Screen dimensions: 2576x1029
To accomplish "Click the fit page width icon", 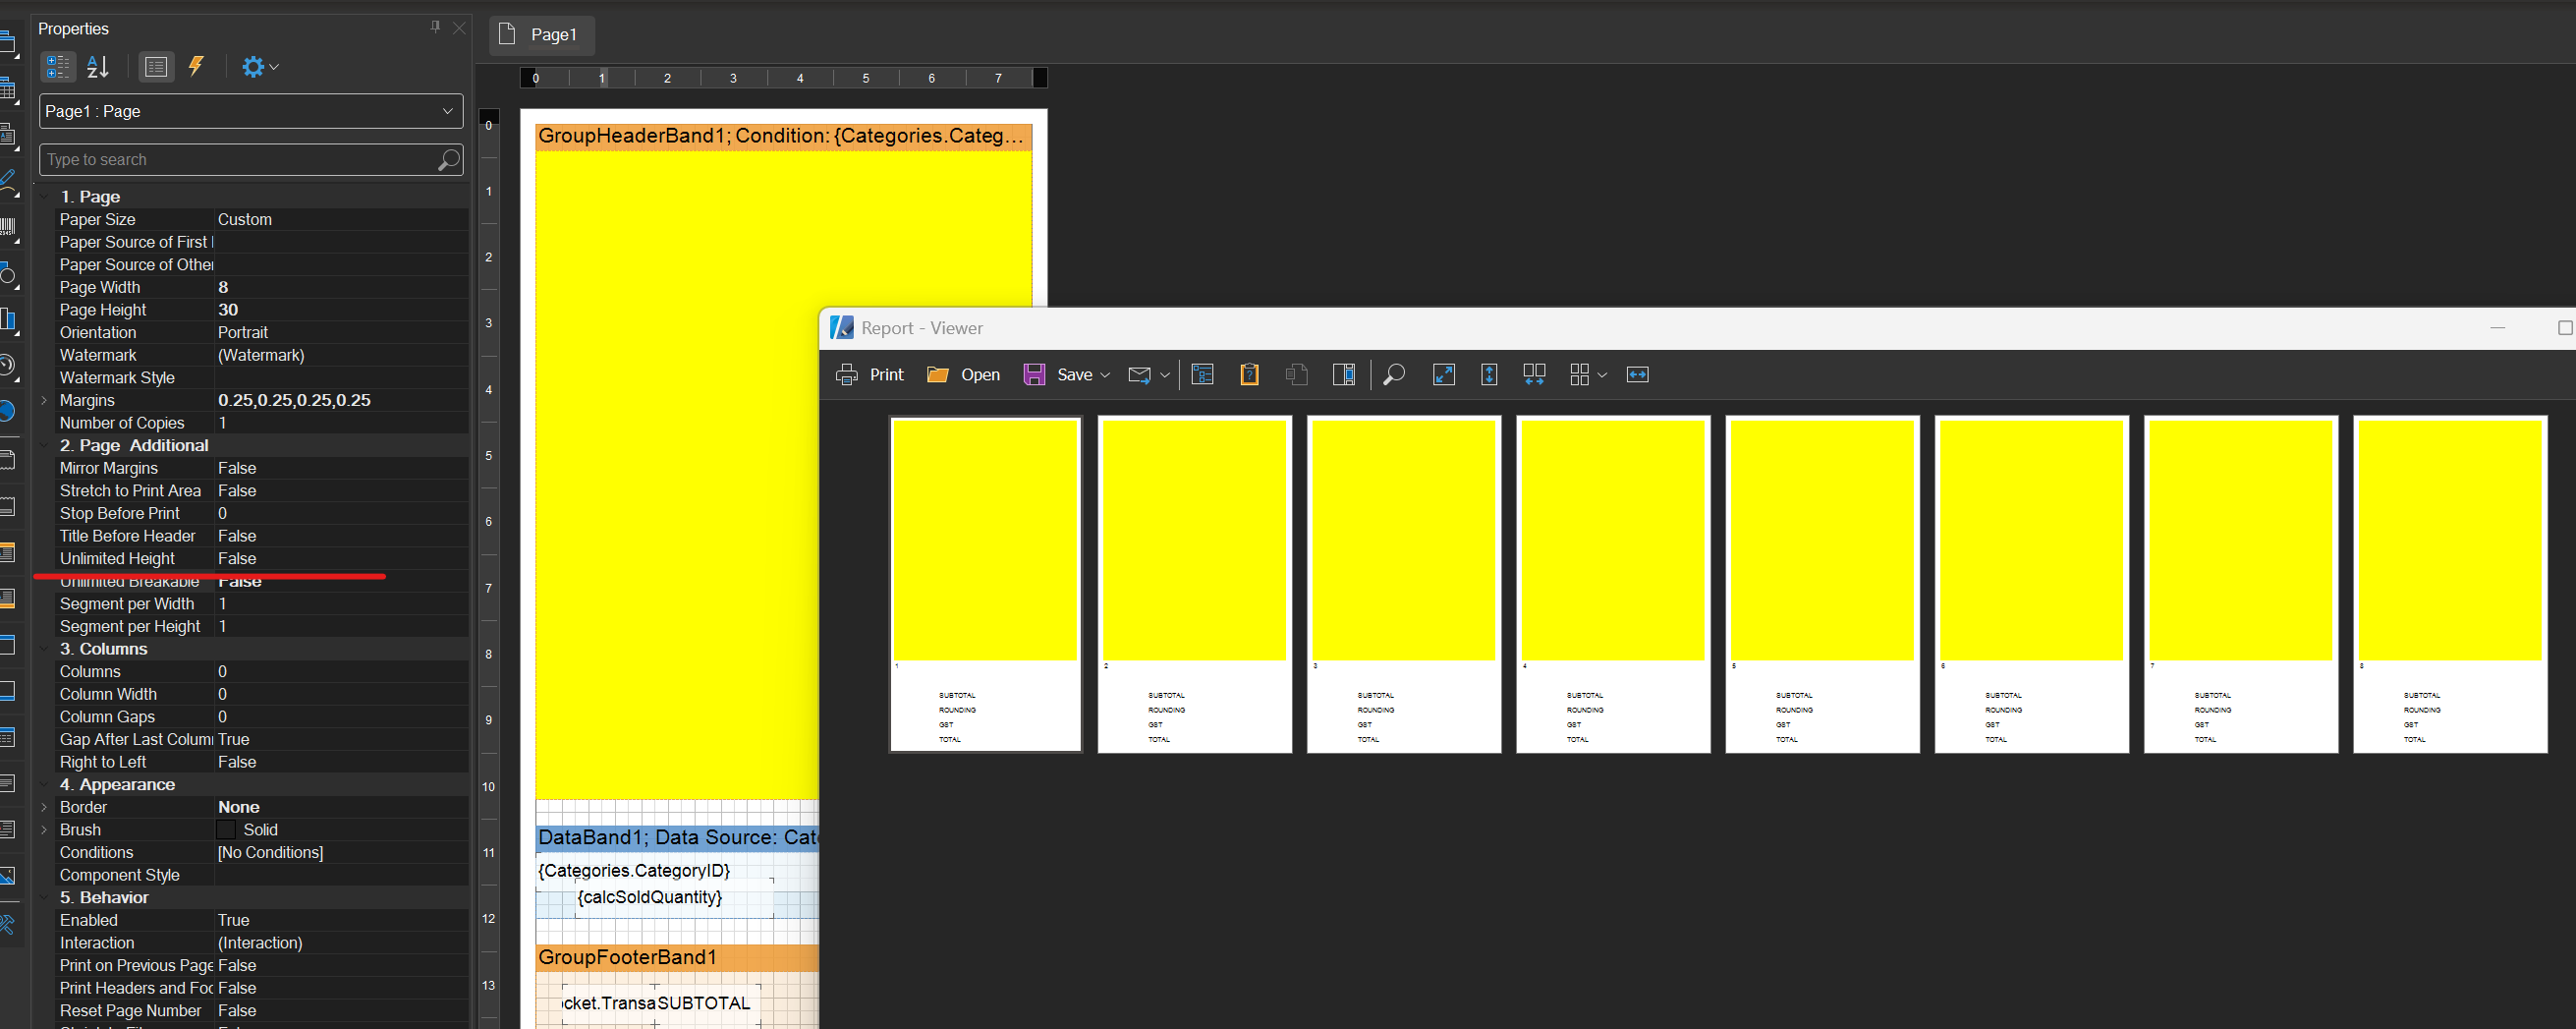I will point(1638,374).
